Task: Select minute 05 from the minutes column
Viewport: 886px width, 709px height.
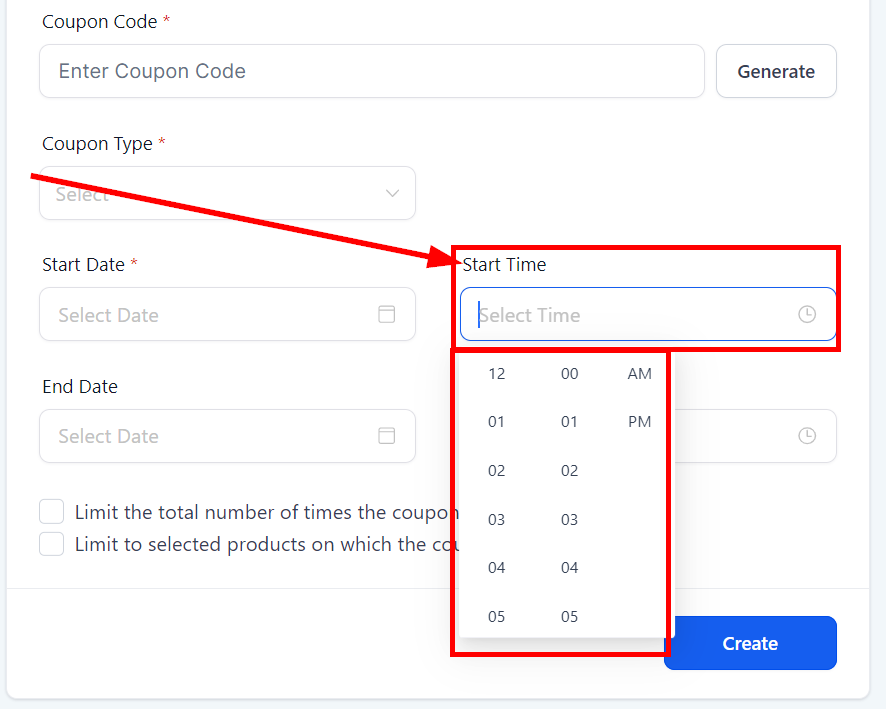Action: click(569, 616)
